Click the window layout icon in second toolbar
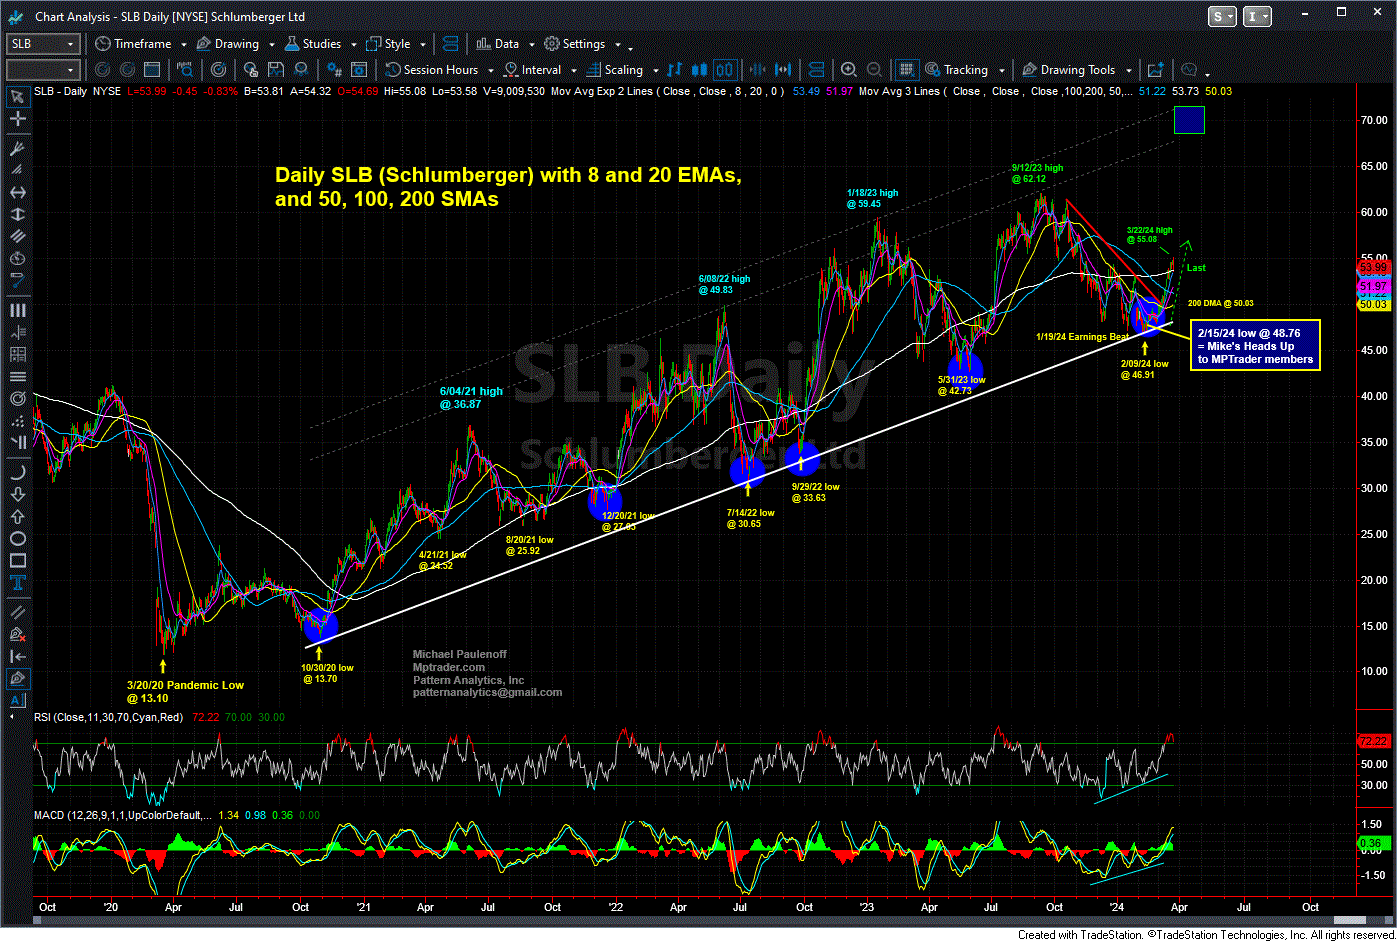The image size is (1397, 941). pos(151,70)
